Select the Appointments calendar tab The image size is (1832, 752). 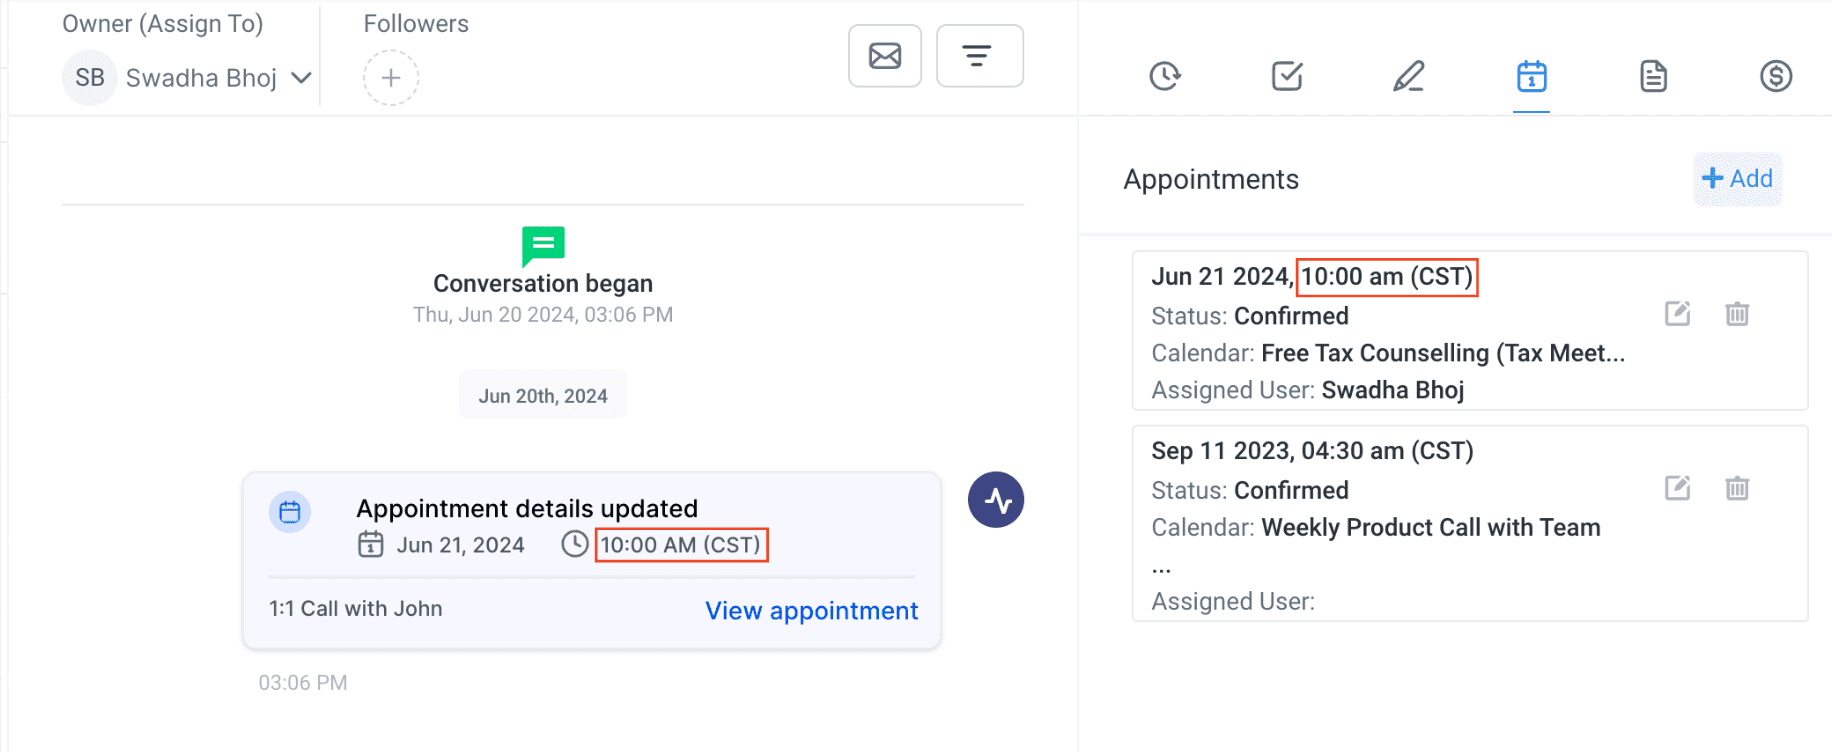click(x=1531, y=76)
